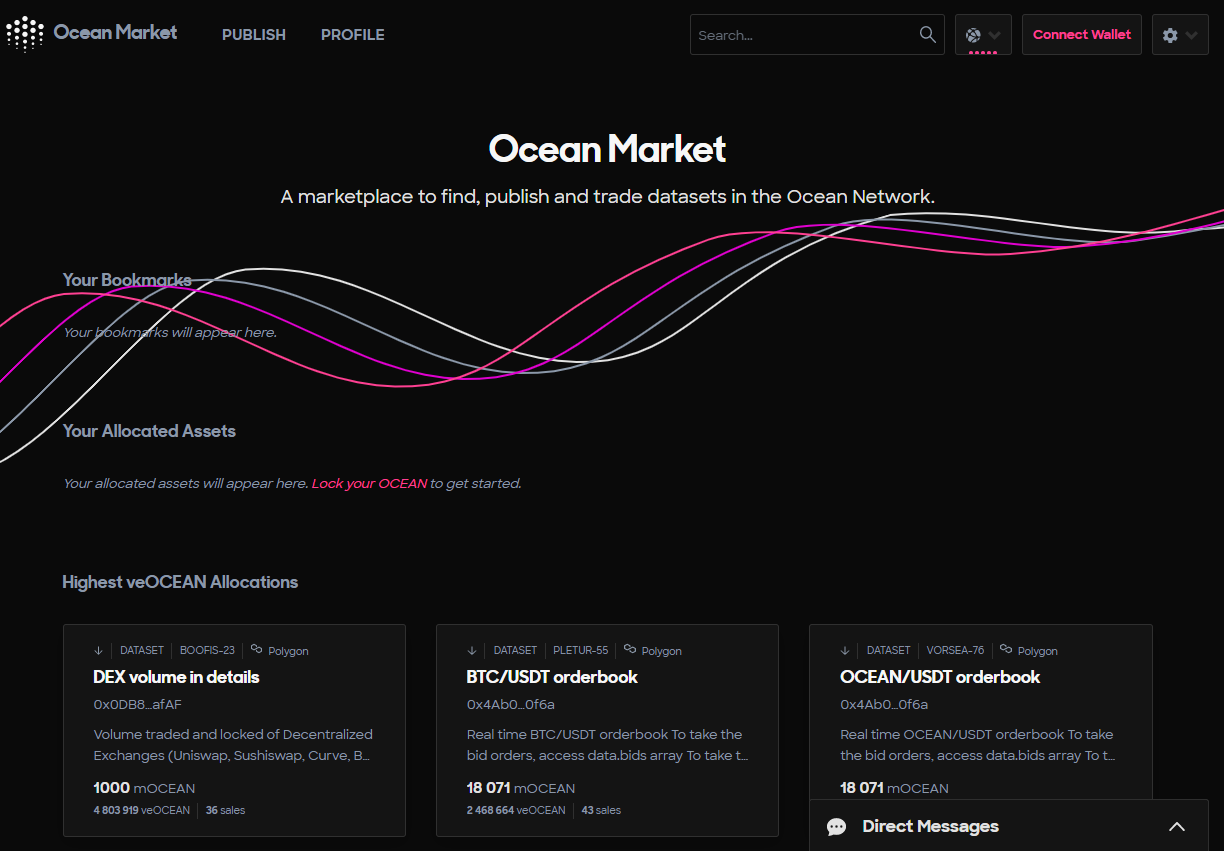Click Your bookmarks will appear here text
This screenshot has height=851, width=1224.
coord(170,332)
